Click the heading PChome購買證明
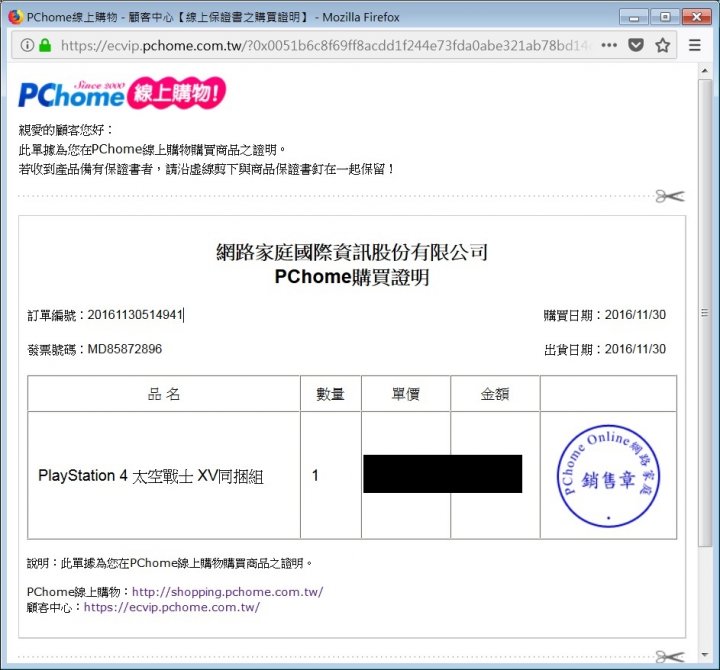The image size is (720, 670). point(352,277)
